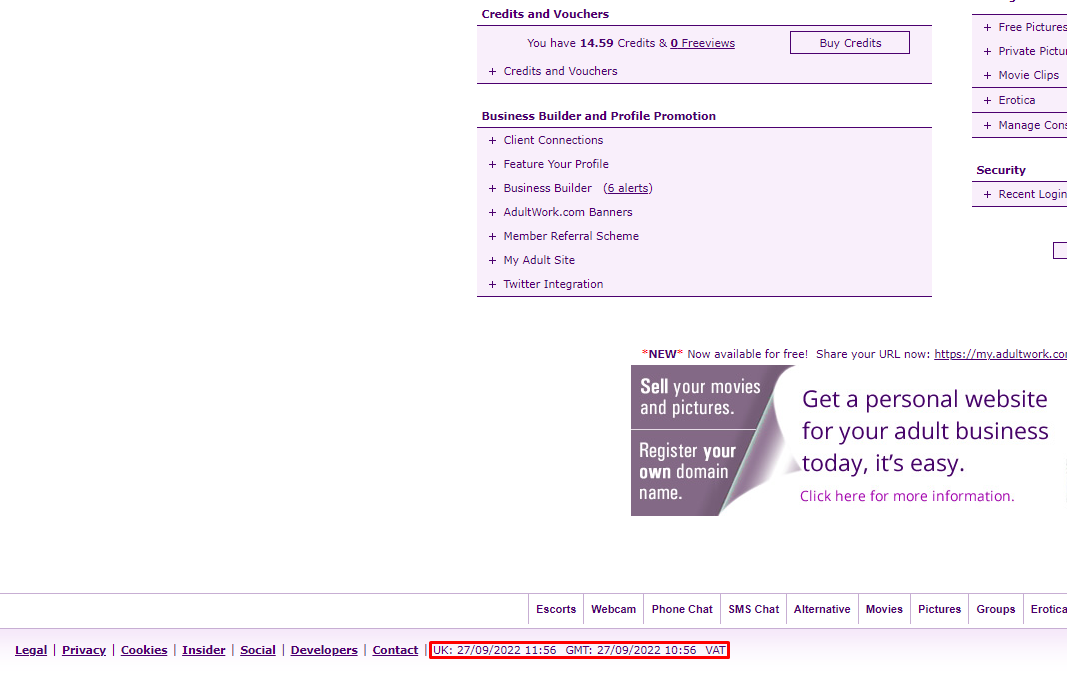
Task: Open the 6 alerts link
Action: pos(628,188)
